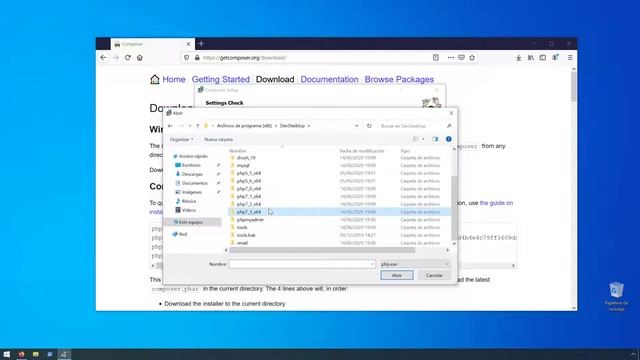Sort by Fecha de modificación column
640x360 pixels.
[362, 151]
